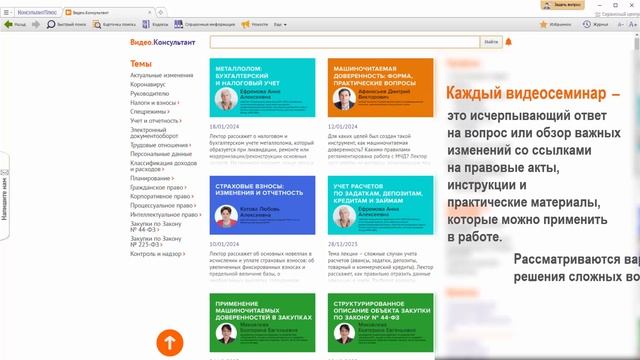Click the Найти search button
This screenshot has height=360, width=640.
coord(491,42)
